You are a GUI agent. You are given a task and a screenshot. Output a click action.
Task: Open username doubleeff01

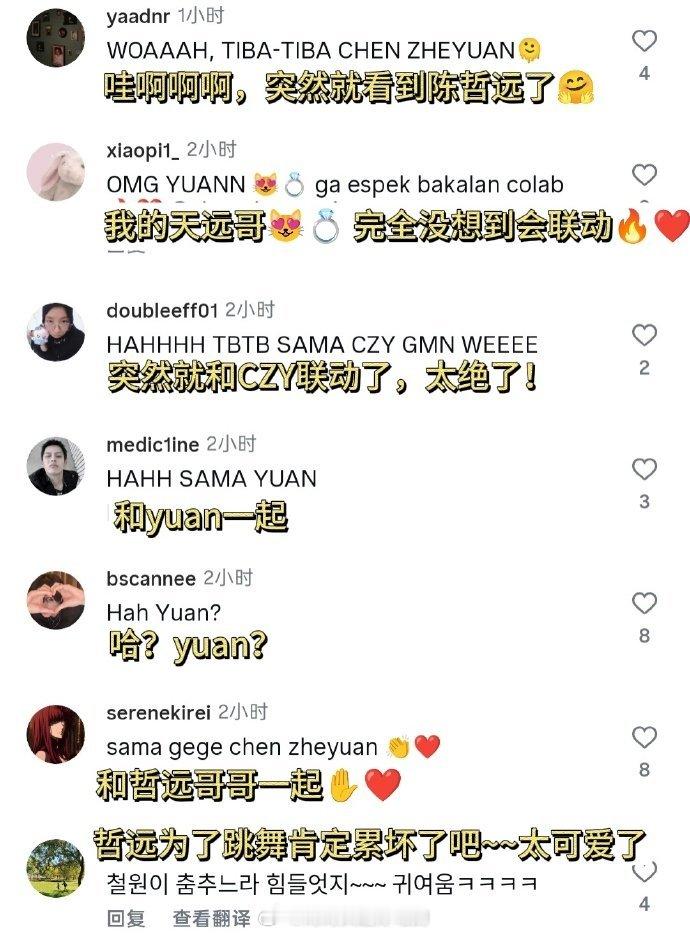pyautogui.click(x=162, y=310)
